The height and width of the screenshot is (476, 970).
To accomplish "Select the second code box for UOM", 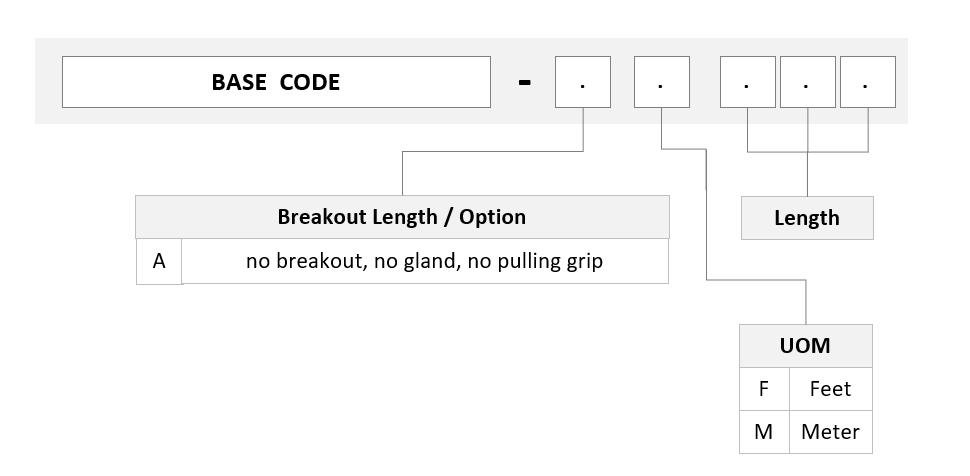I will tap(662, 82).
